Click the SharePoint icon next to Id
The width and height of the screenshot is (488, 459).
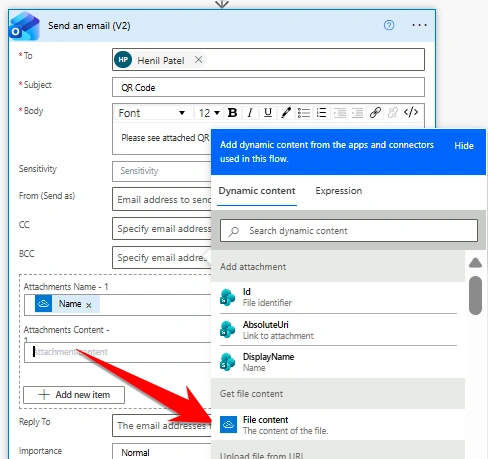click(228, 297)
